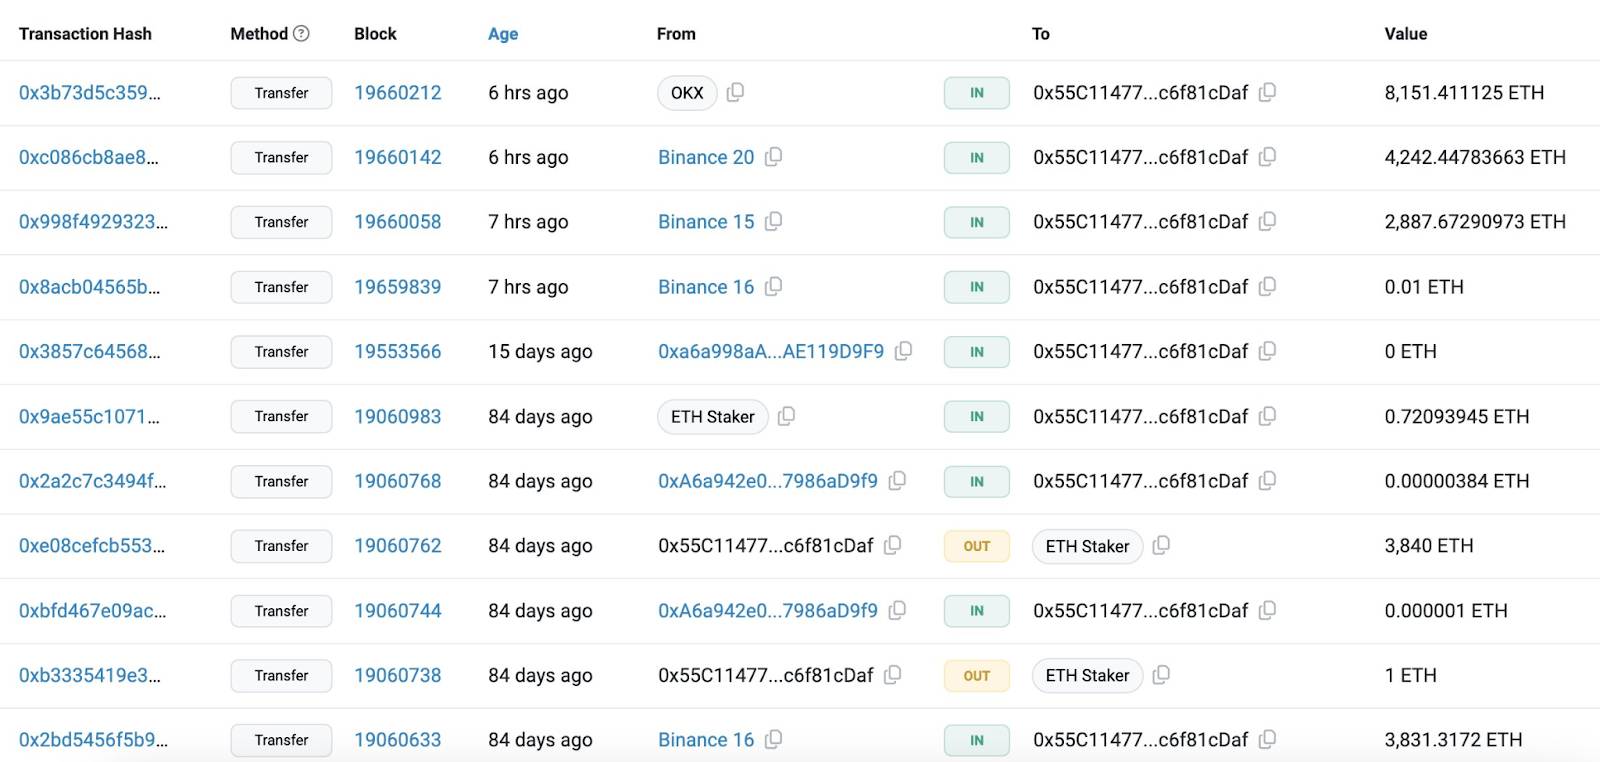Copy recipient address in block 19660058 row
The width and height of the screenshot is (1600, 762).
point(1267,221)
